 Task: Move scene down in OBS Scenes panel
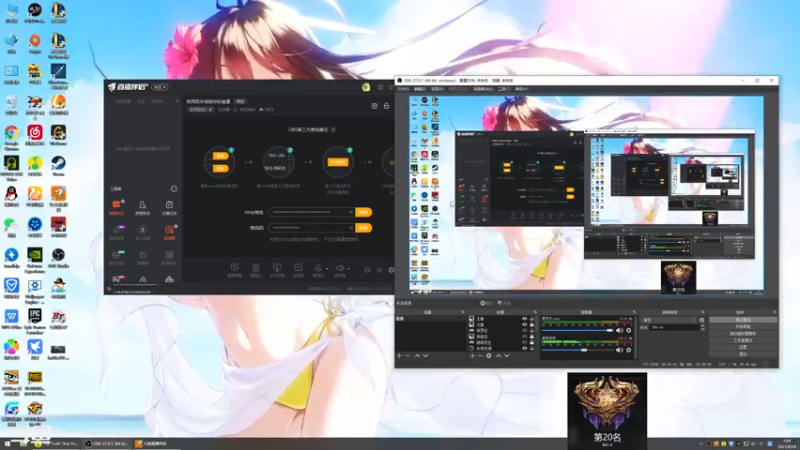point(426,356)
